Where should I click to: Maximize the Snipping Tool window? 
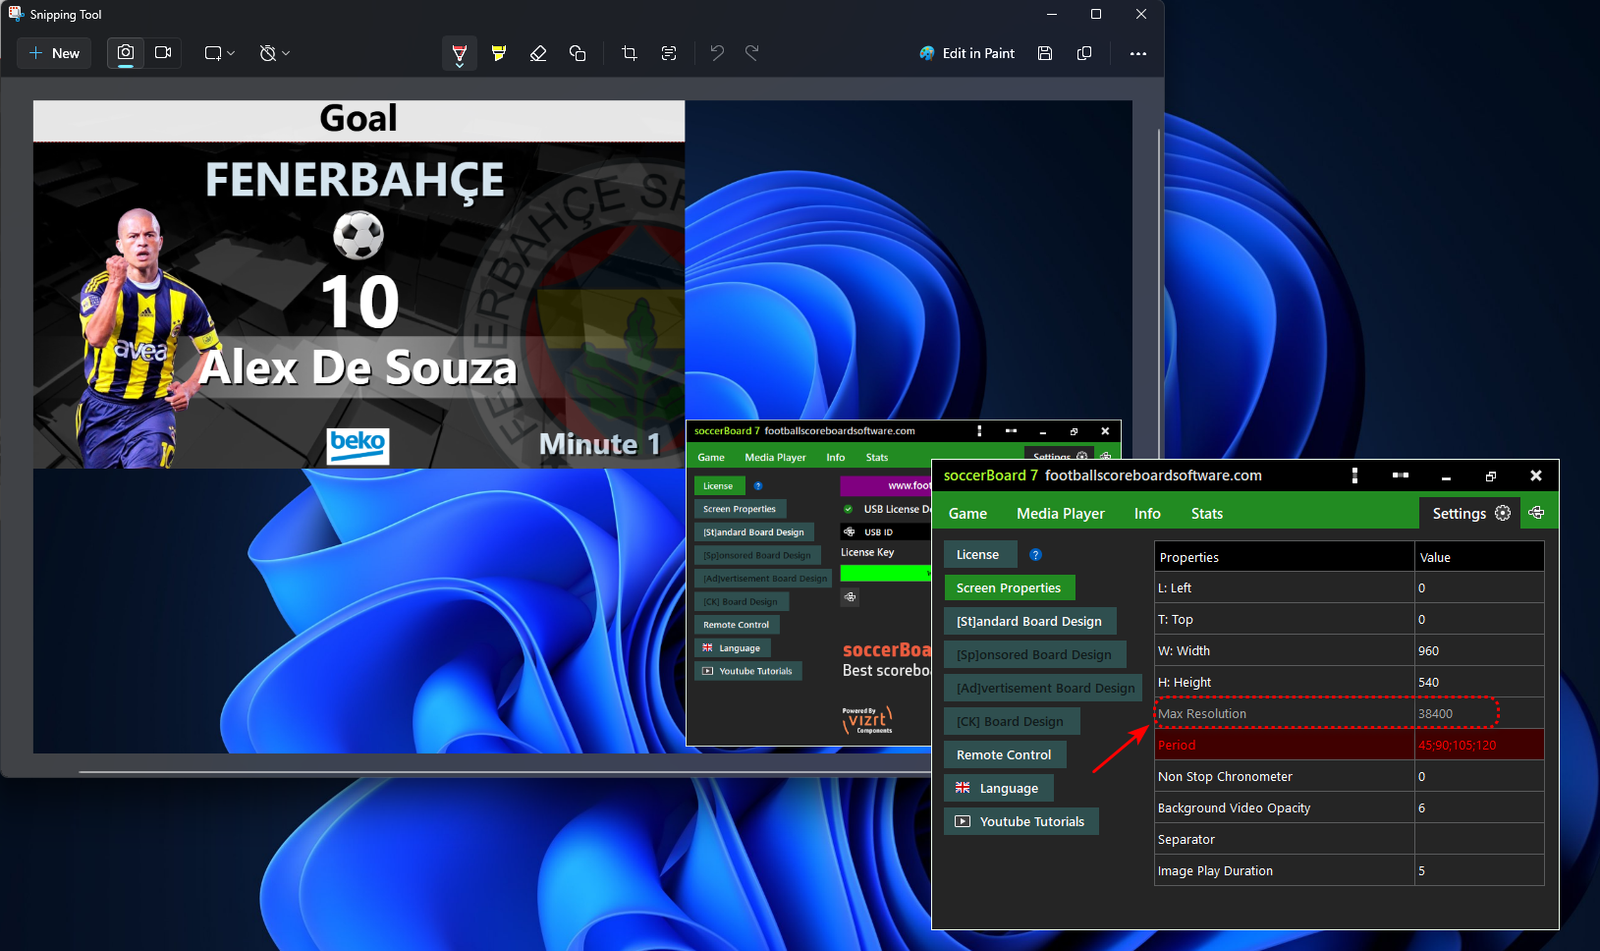coord(1096,14)
